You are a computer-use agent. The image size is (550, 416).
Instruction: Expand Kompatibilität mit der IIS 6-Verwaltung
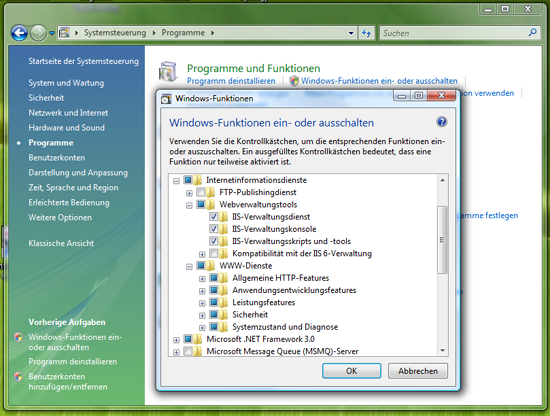coord(202,254)
